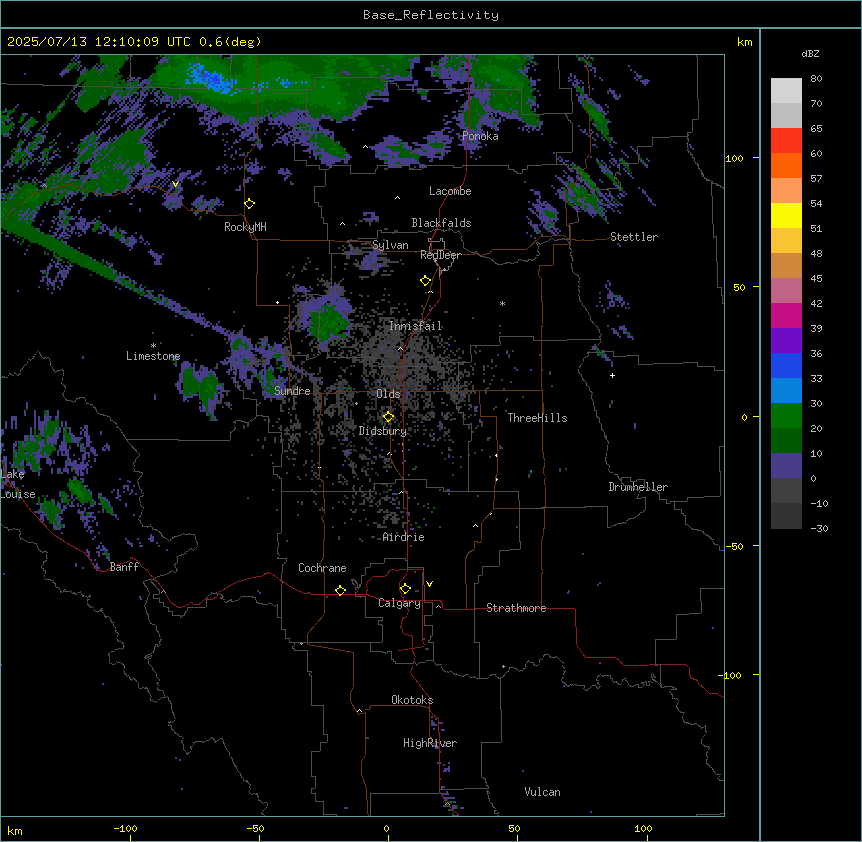Pick the purple 36-39 dBZ legend color
The image size is (862, 842).
[x=786, y=341]
